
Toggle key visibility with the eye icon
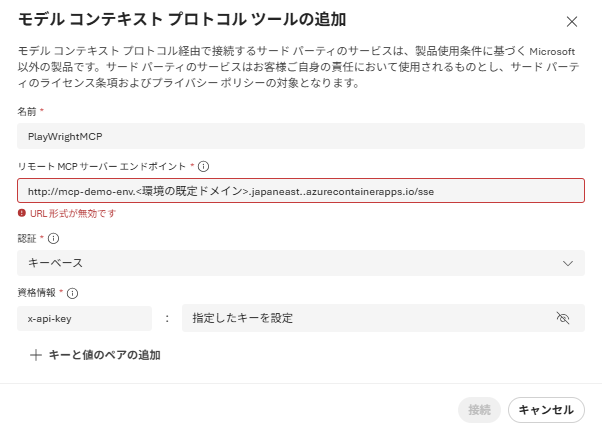click(563, 318)
